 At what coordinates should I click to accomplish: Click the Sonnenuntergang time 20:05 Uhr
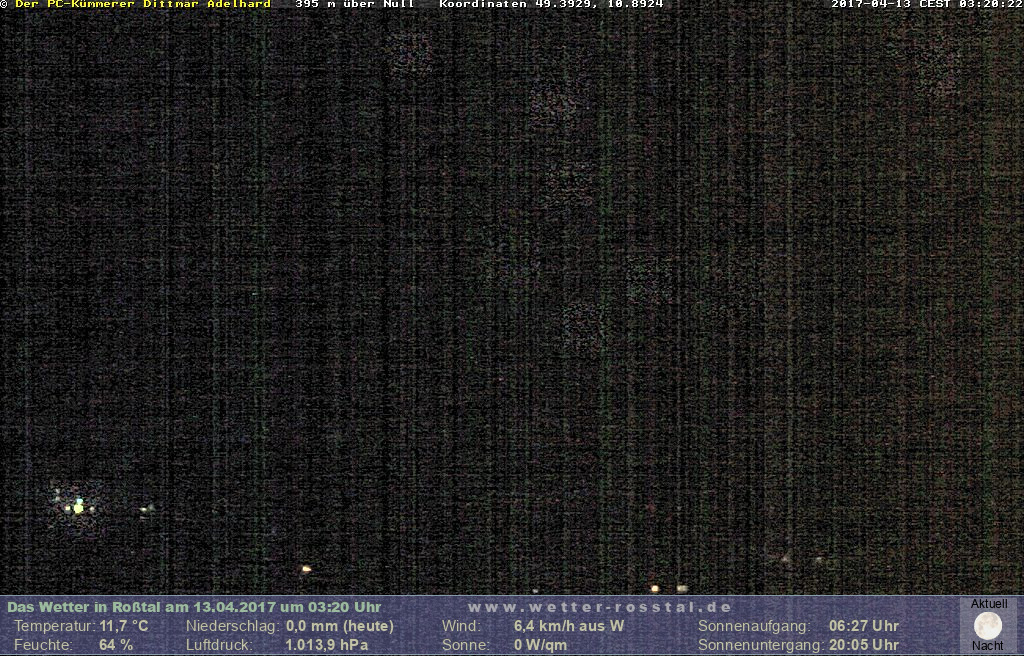point(863,645)
